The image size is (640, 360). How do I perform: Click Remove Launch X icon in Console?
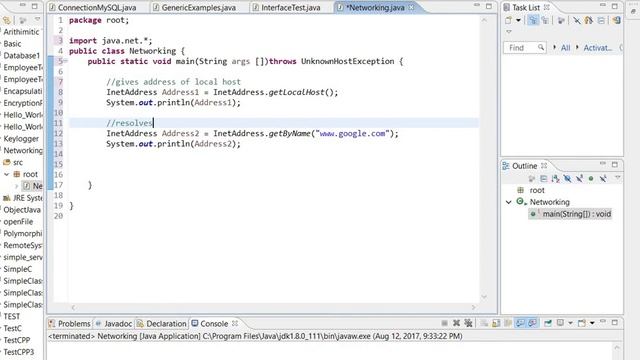(456, 323)
